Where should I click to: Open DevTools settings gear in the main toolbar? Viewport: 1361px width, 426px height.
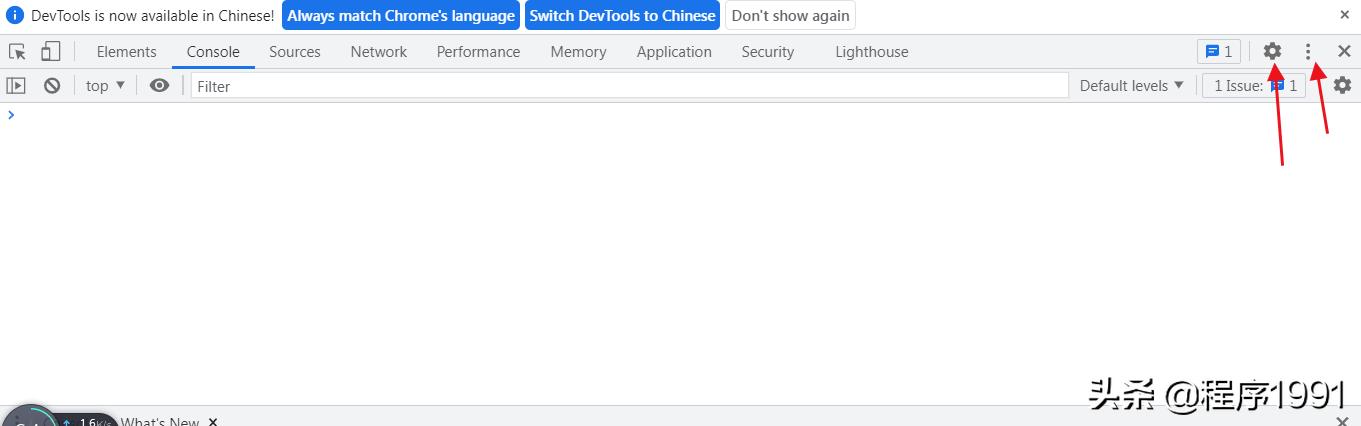coord(1272,51)
